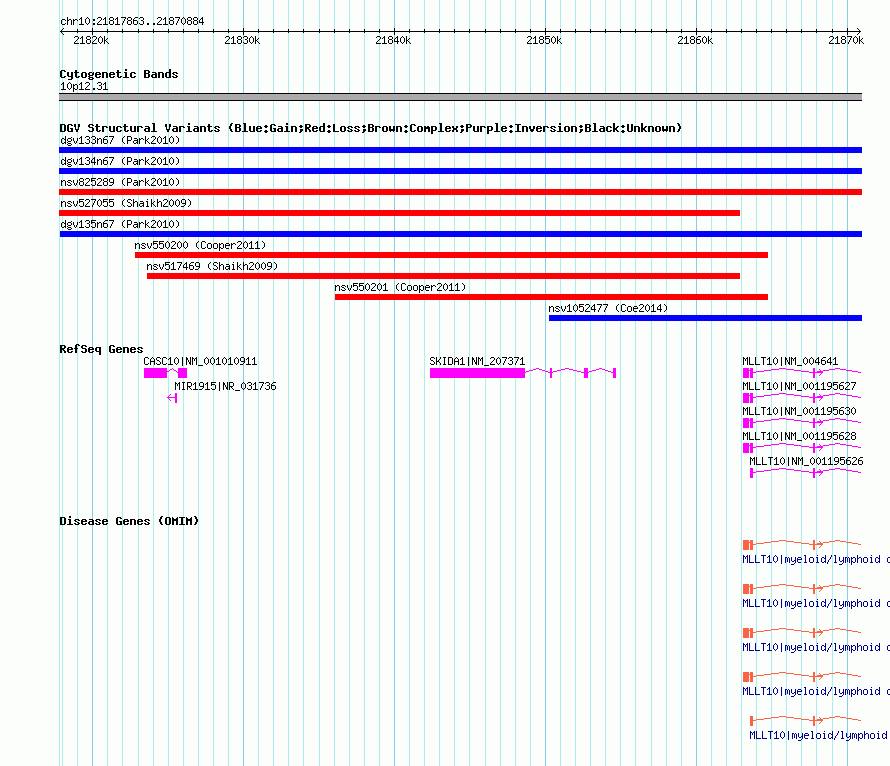Image resolution: width=890 pixels, height=766 pixels.
Task: Click the nsv550200 (Cooper2011) variant label
Action: [200, 245]
